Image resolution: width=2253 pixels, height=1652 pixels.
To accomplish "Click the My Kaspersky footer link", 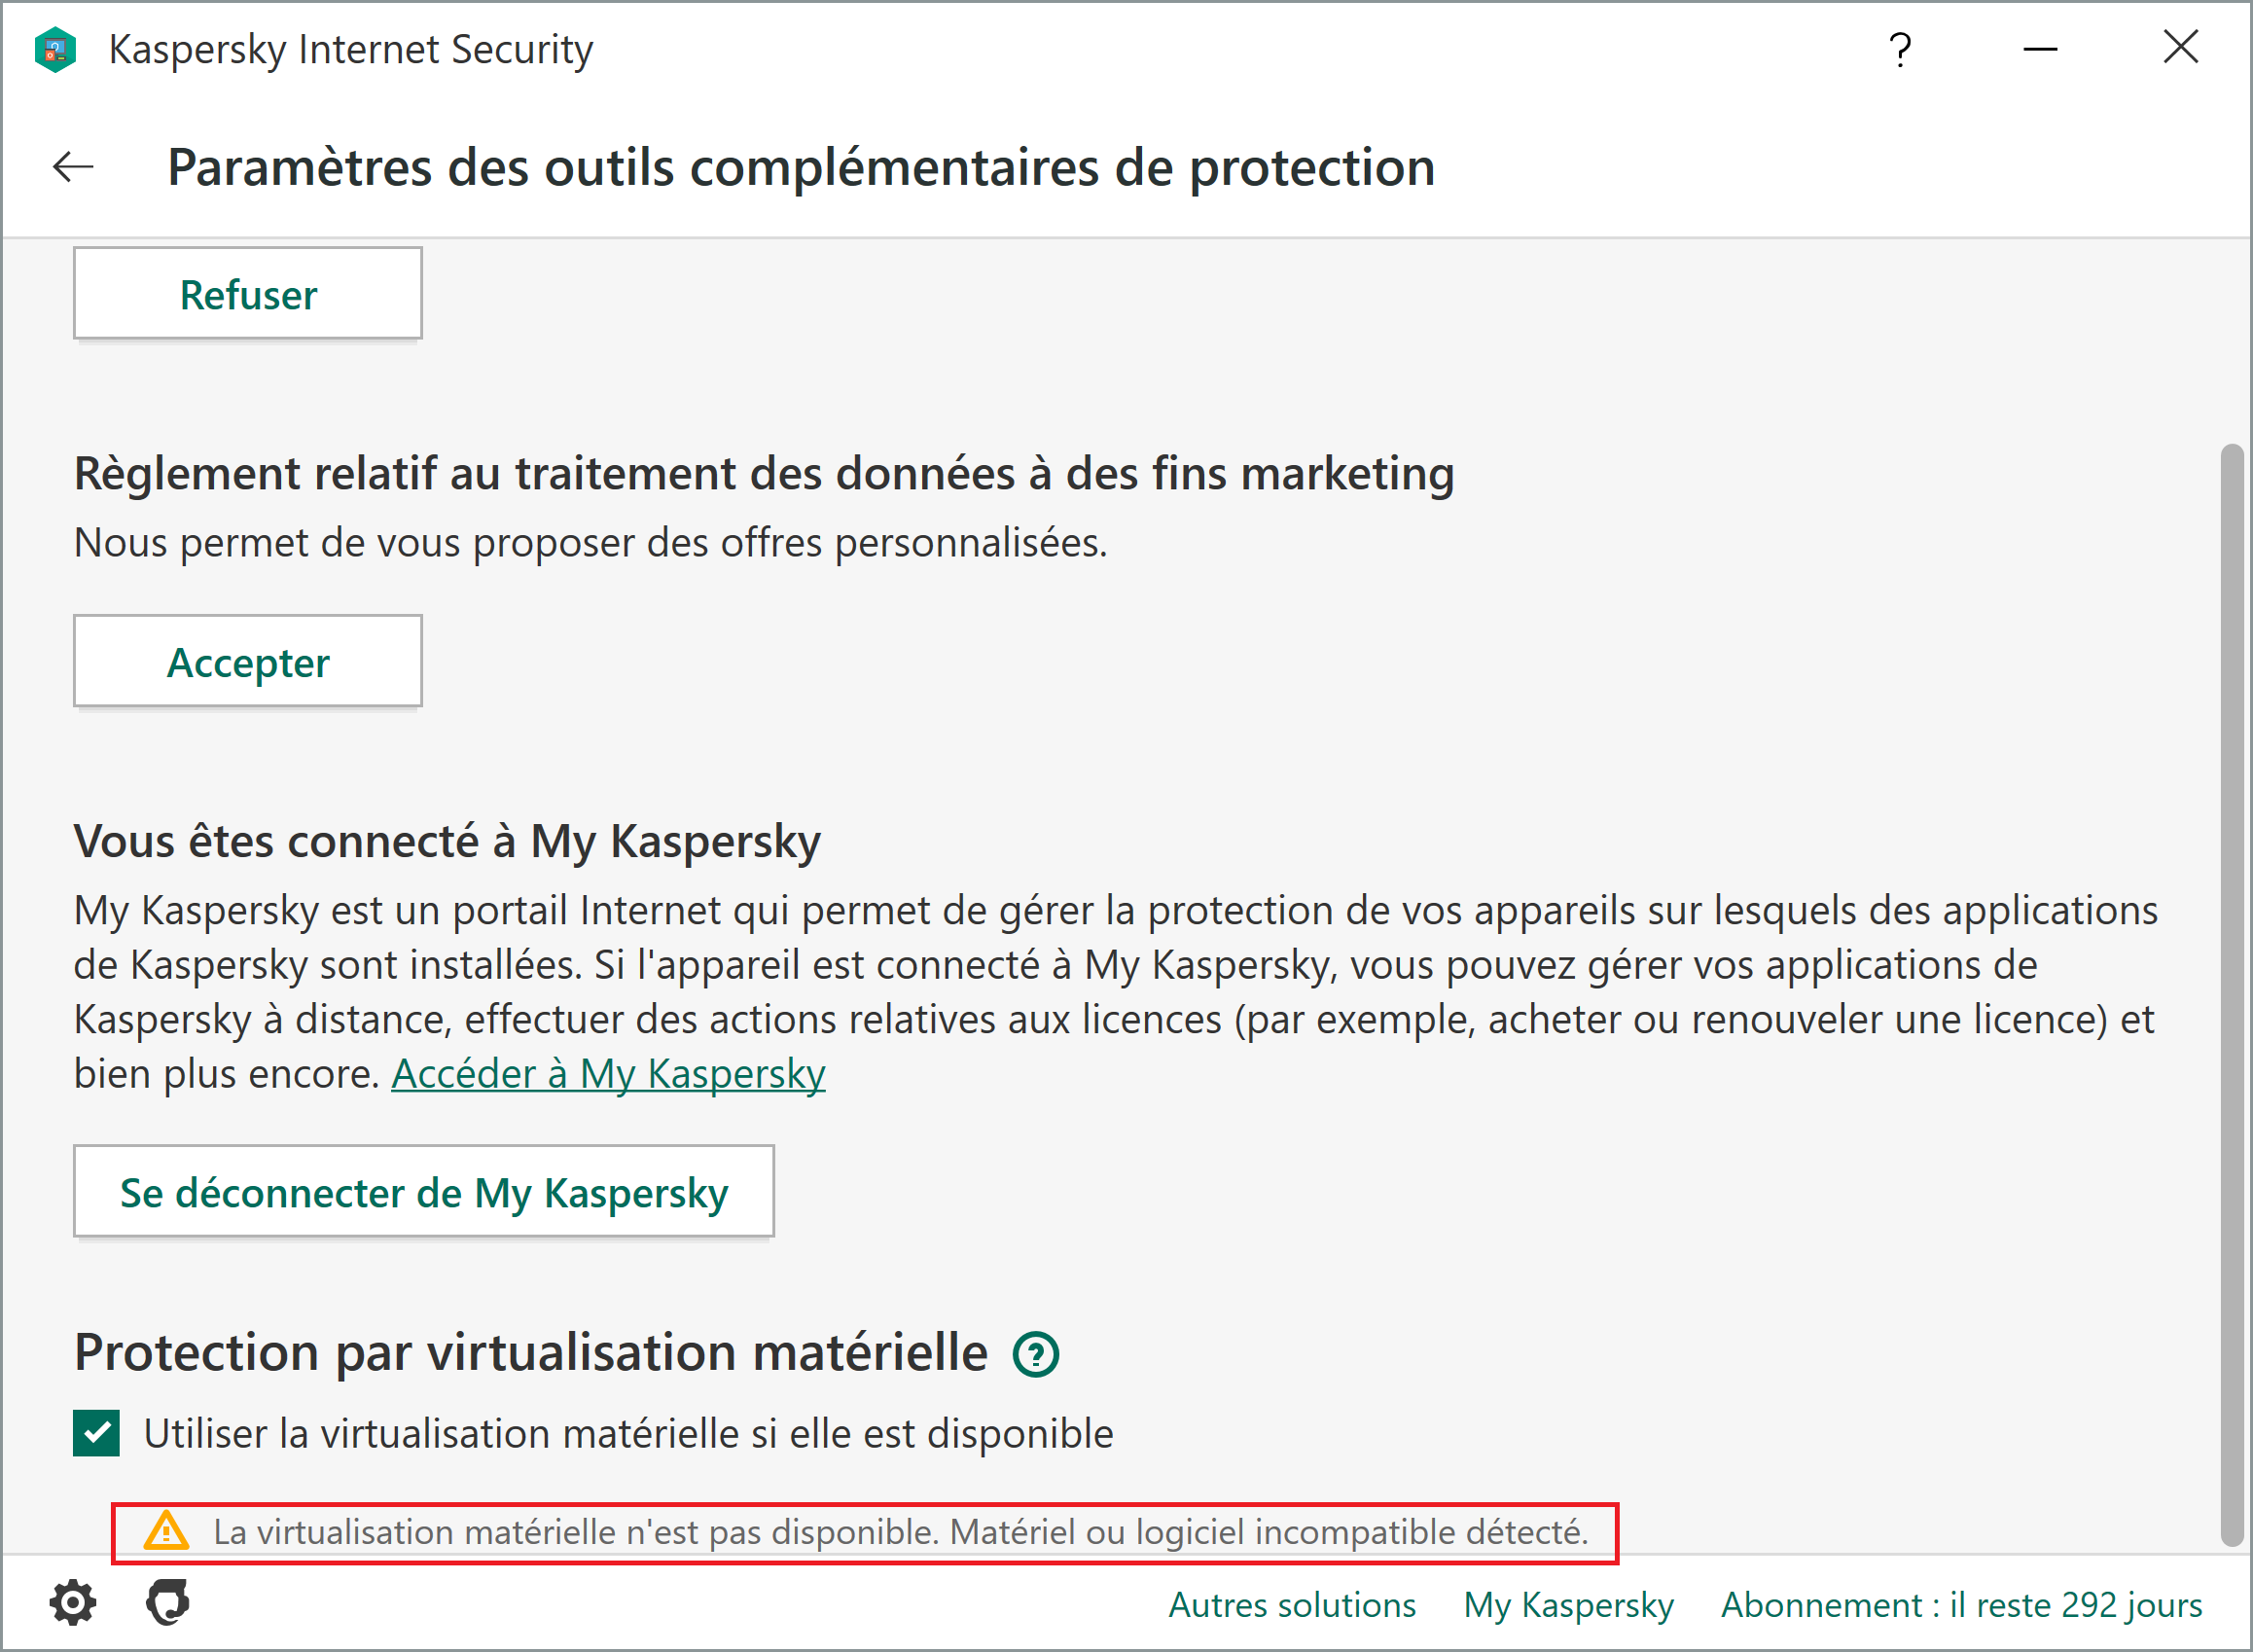I will (1568, 1605).
